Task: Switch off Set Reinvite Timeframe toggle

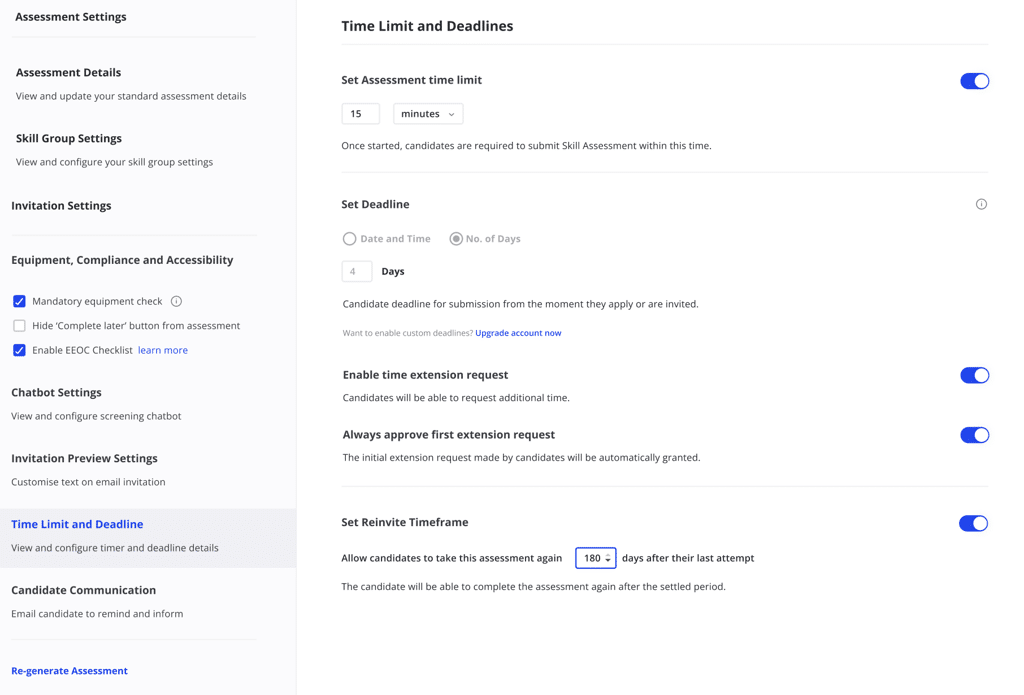Action: (x=973, y=523)
